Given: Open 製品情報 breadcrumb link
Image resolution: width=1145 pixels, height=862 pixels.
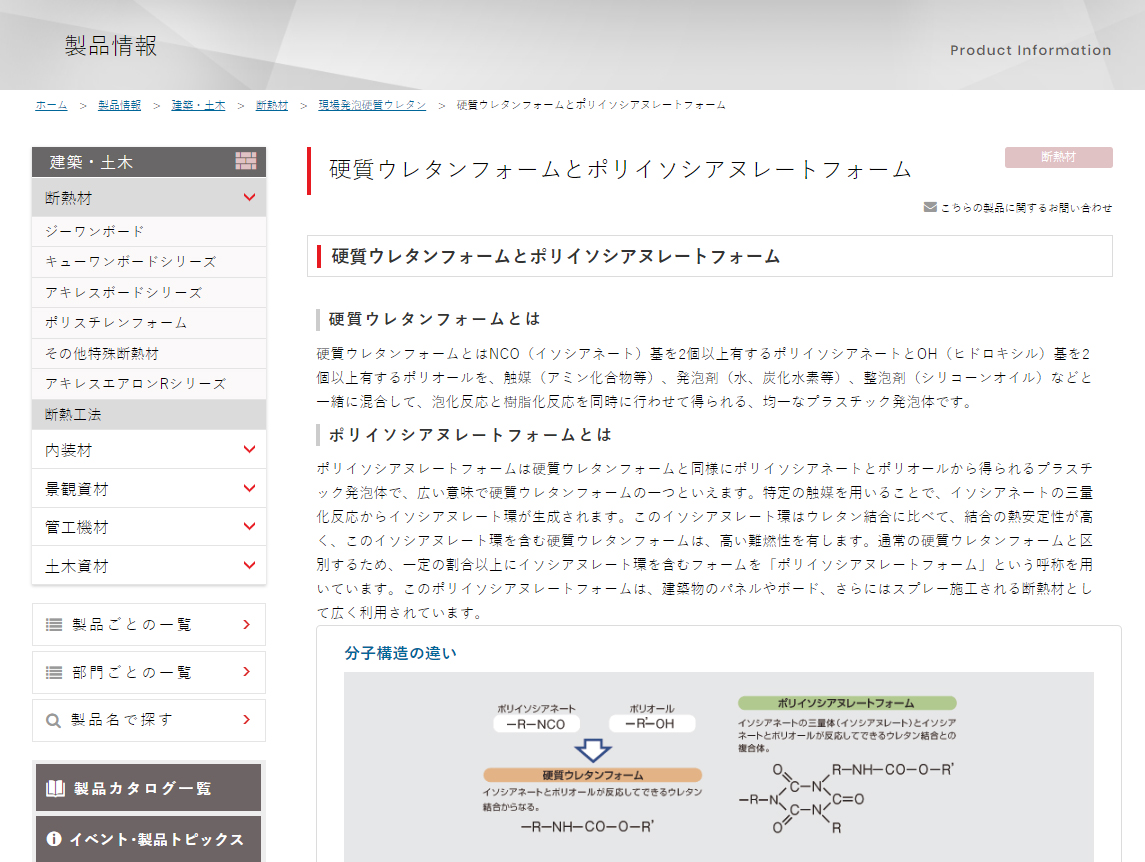Looking at the screenshot, I should point(120,105).
